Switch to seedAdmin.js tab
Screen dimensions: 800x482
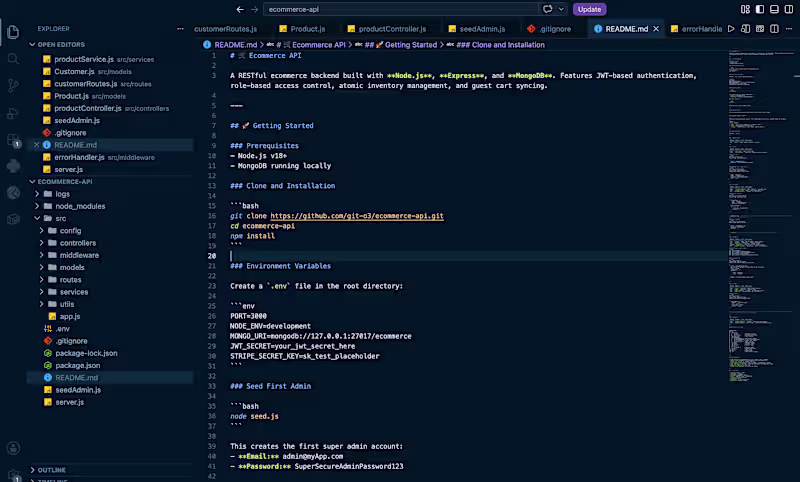click(478, 29)
